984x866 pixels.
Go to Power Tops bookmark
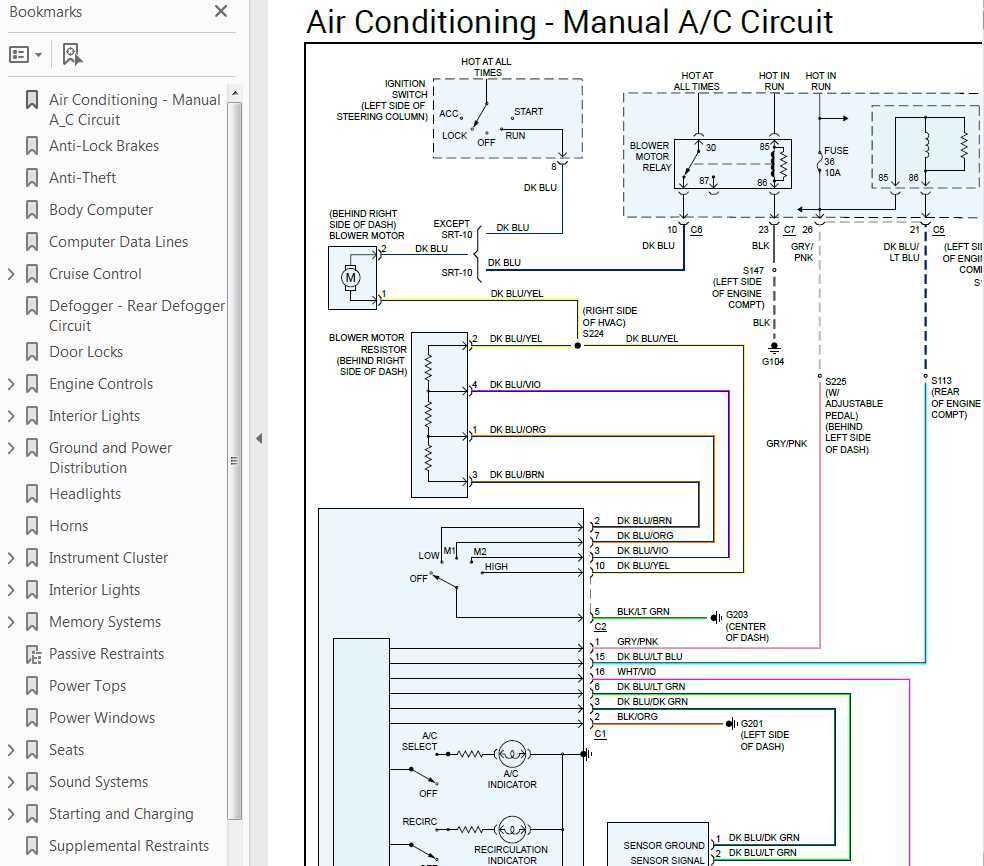coord(87,685)
